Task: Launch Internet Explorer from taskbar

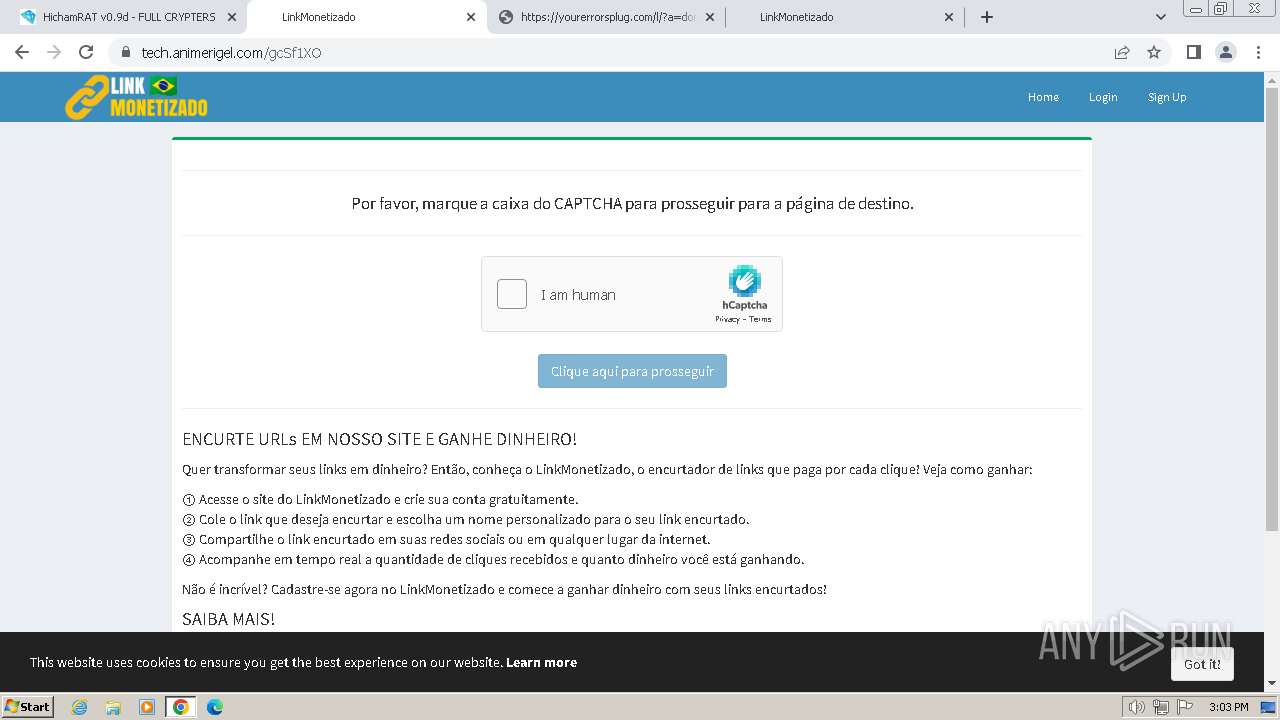Action: [x=80, y=707]
